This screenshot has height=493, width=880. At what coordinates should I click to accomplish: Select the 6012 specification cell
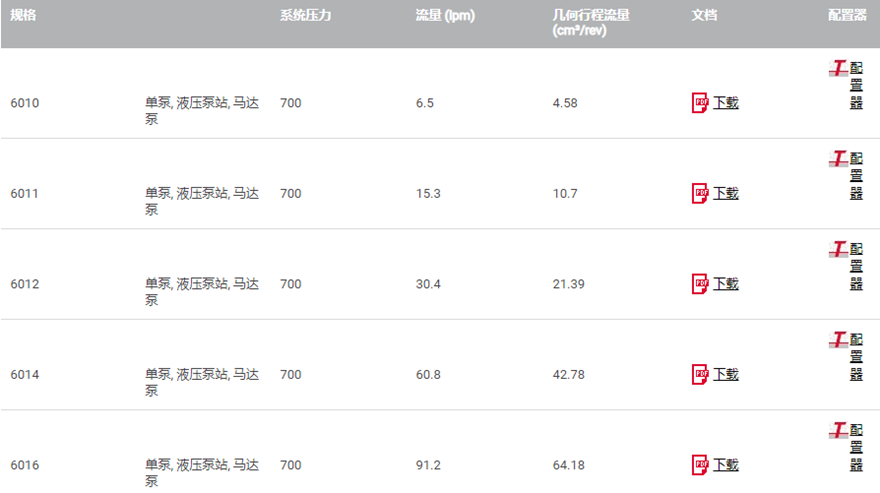(25, 284)
